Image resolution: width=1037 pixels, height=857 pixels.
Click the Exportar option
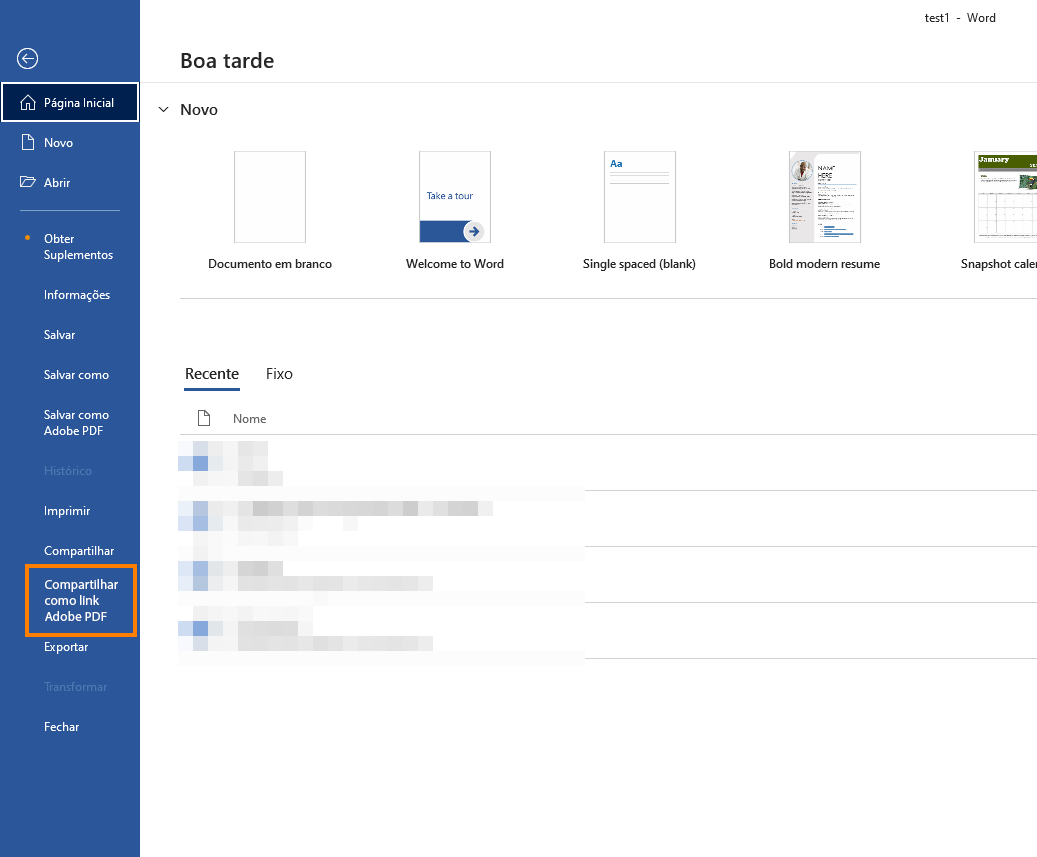click(65, 646)
